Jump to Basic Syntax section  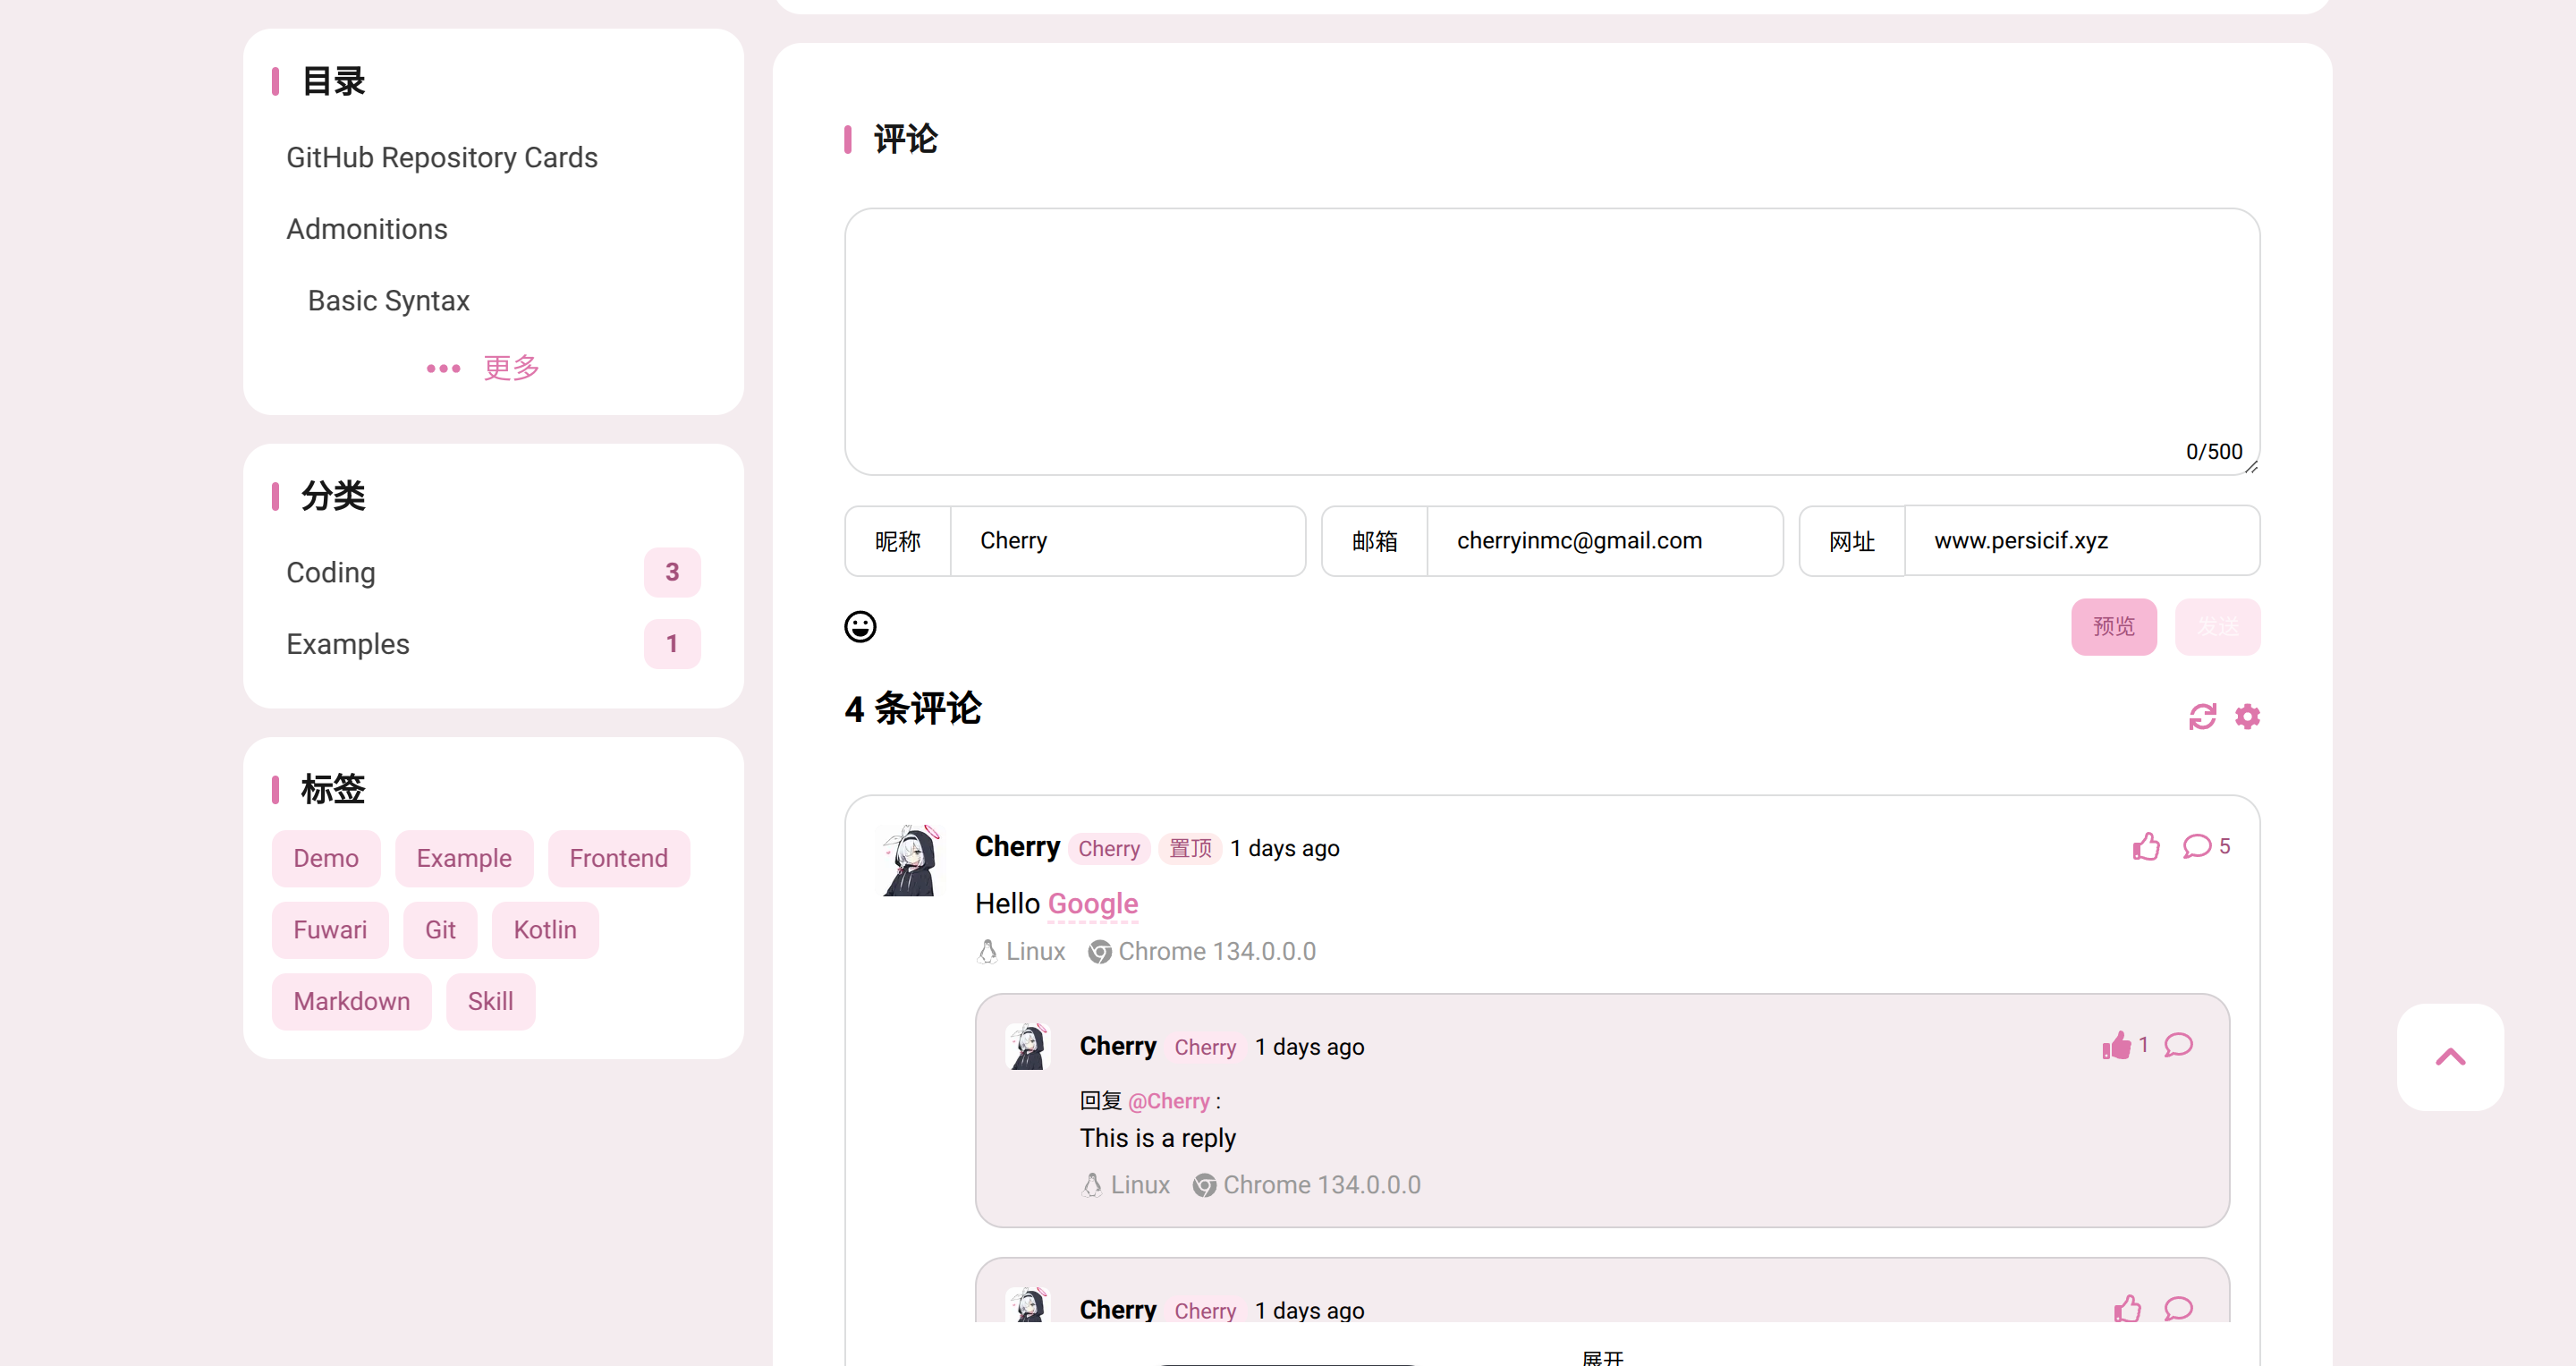click(388, 301)
